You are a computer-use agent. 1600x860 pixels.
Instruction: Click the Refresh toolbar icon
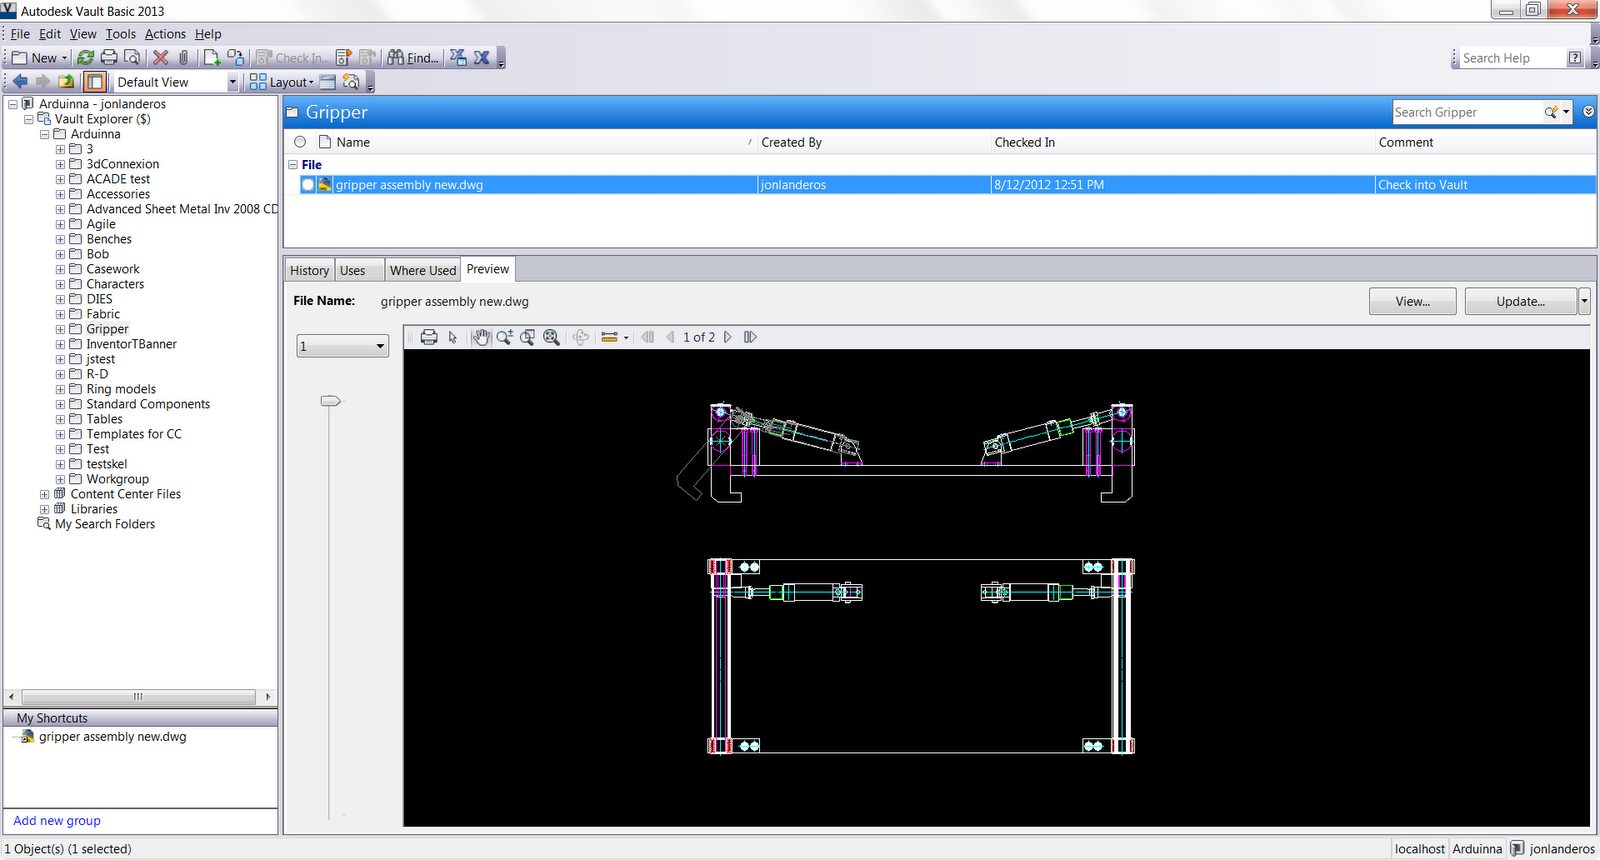[x=86, y=58]
